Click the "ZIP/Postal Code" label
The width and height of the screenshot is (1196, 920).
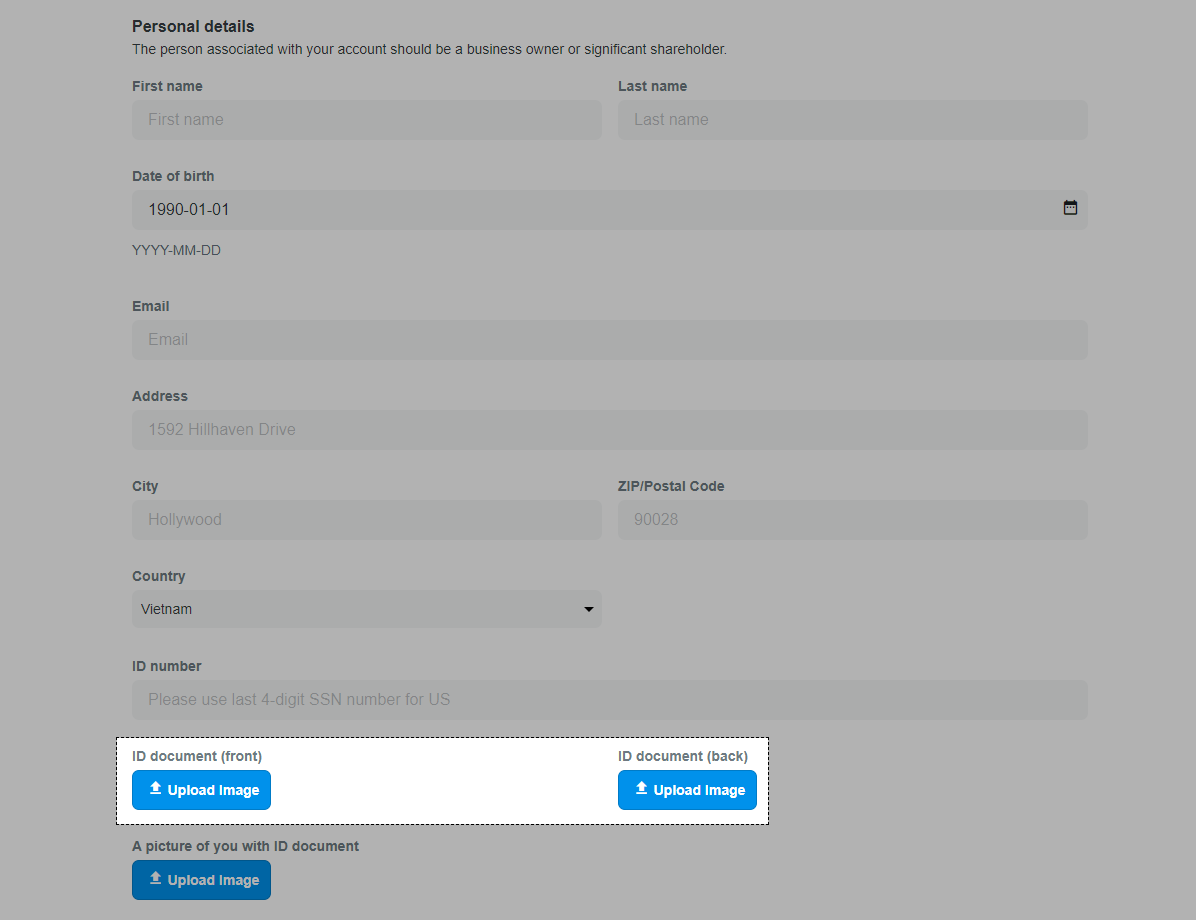(671, 486)
